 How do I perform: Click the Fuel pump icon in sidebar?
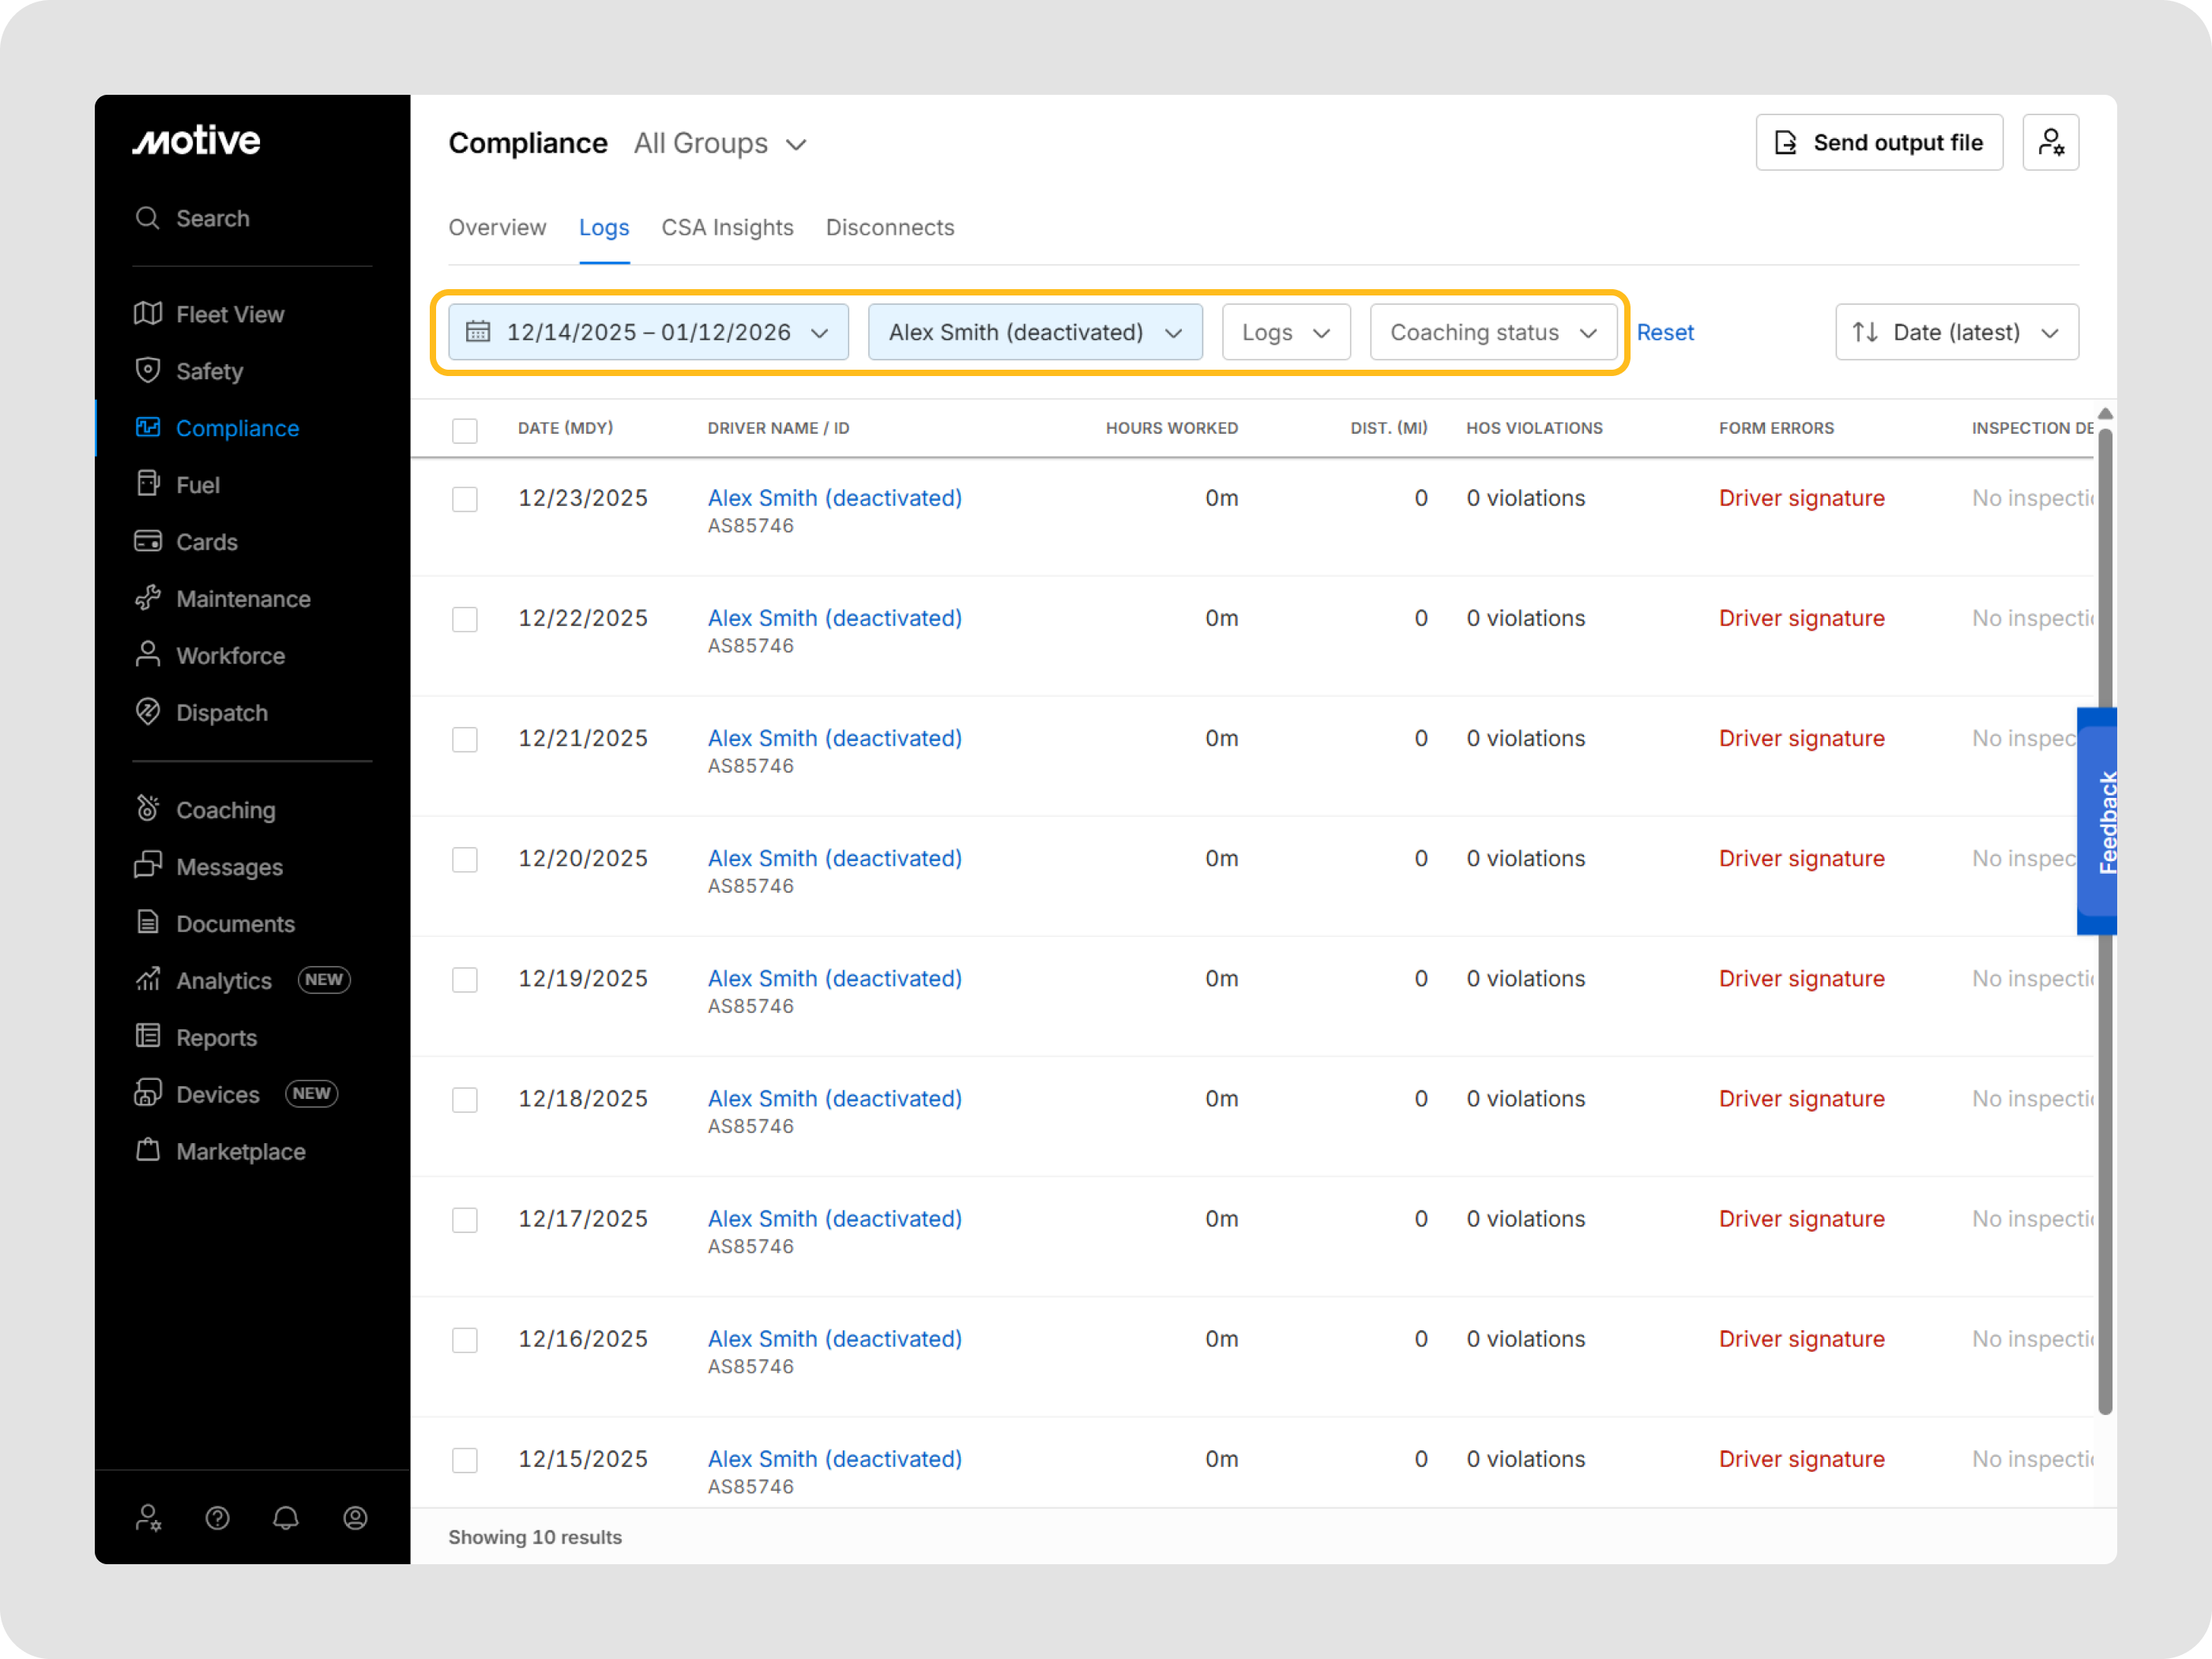(148, 484)
